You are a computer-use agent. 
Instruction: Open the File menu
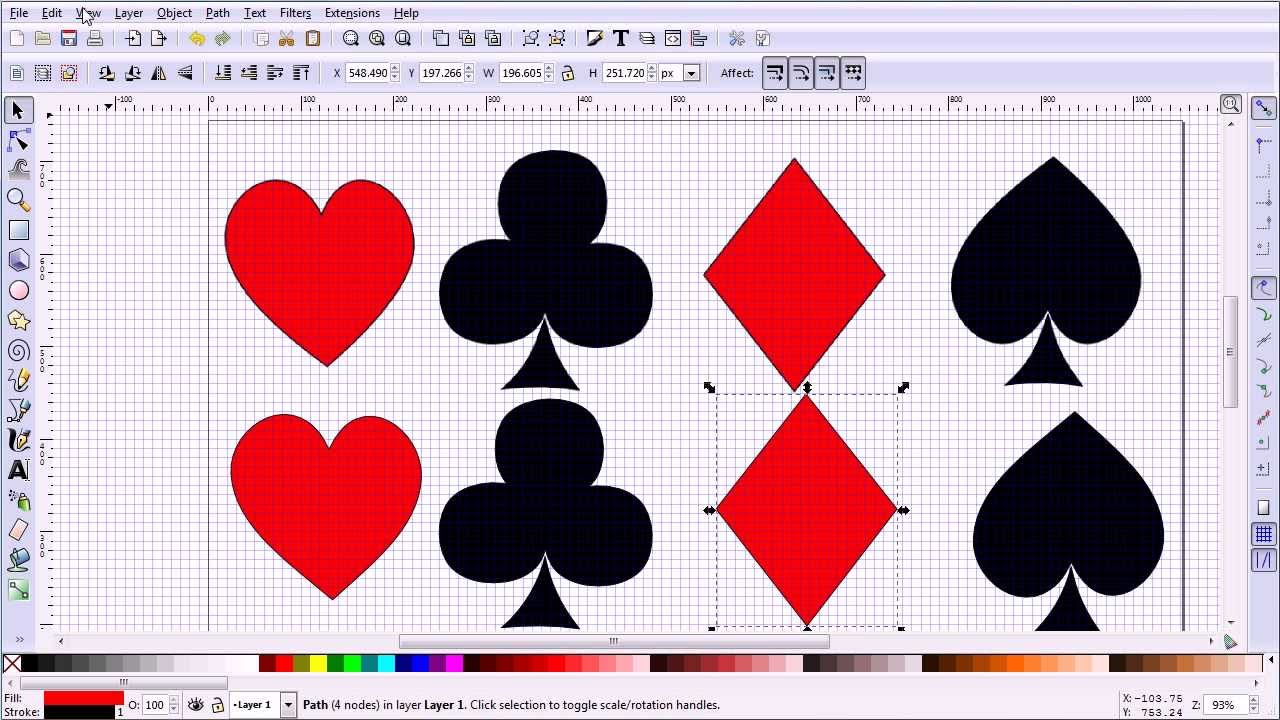[19, 13]
